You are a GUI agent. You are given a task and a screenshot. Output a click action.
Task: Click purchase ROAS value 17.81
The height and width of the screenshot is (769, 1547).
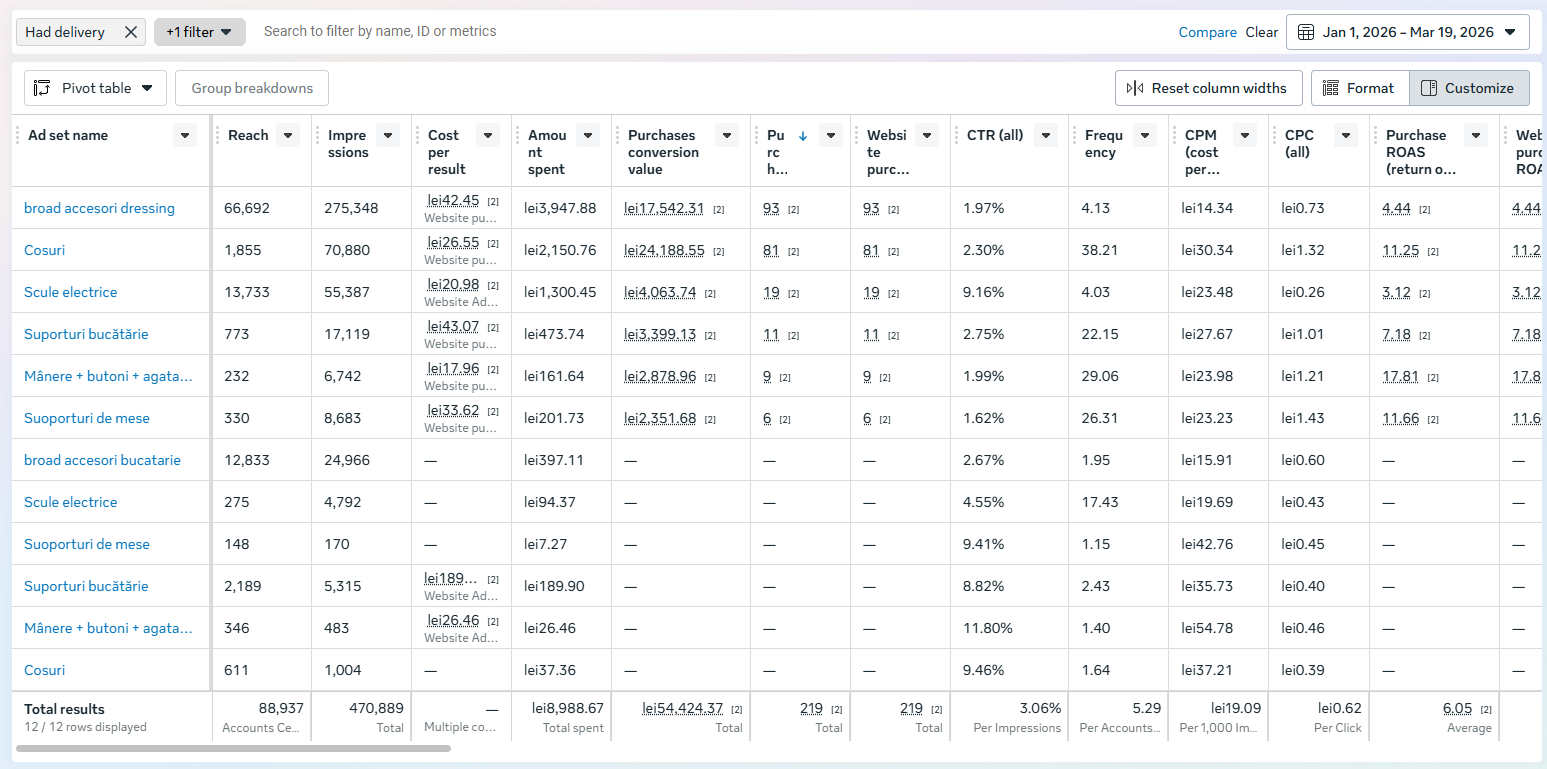(1400, 376)
